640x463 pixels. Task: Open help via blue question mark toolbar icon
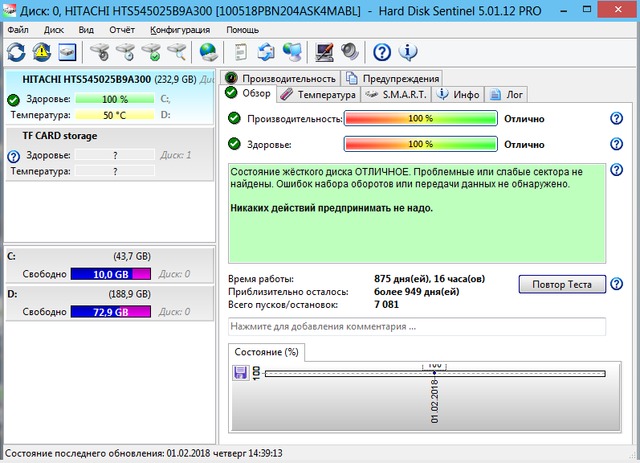[382, 51]
